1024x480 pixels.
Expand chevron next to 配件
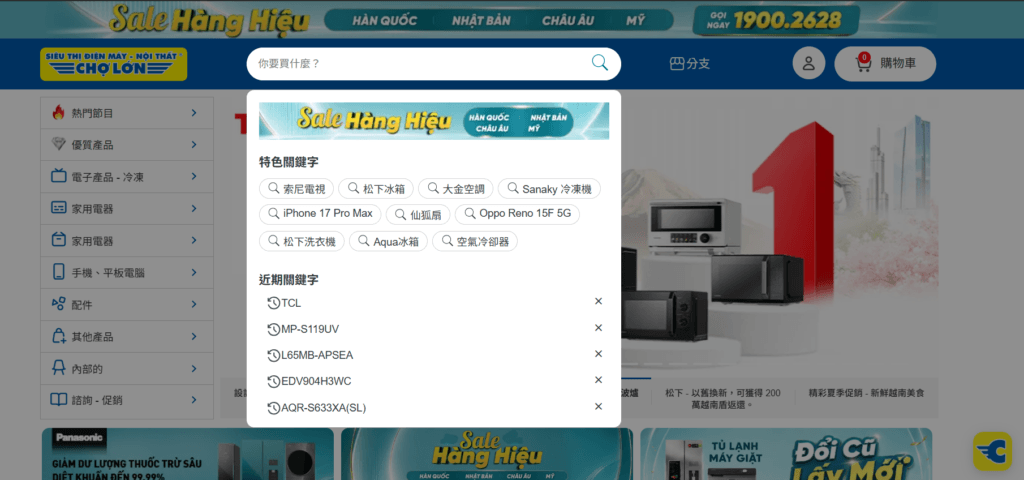point(194,304)
